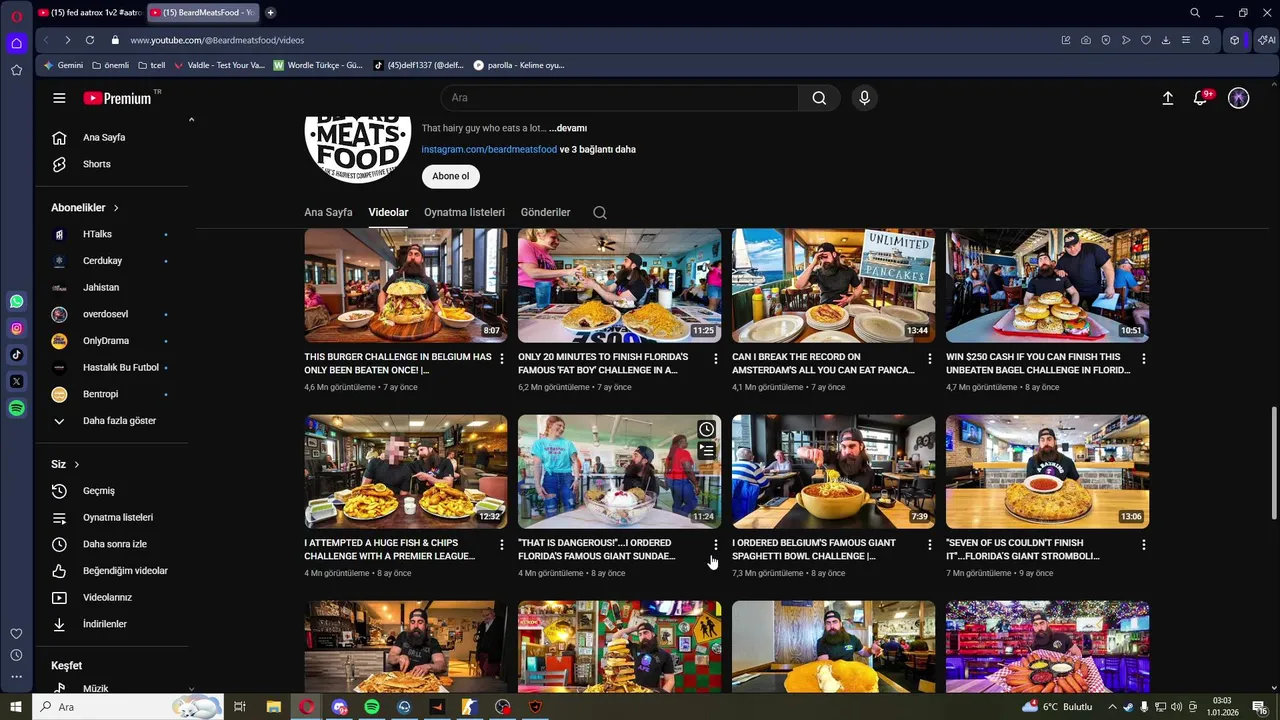Click the YouTube Premium logo
This screenshot has width=1280, height=720.
[x=117, y=98]
